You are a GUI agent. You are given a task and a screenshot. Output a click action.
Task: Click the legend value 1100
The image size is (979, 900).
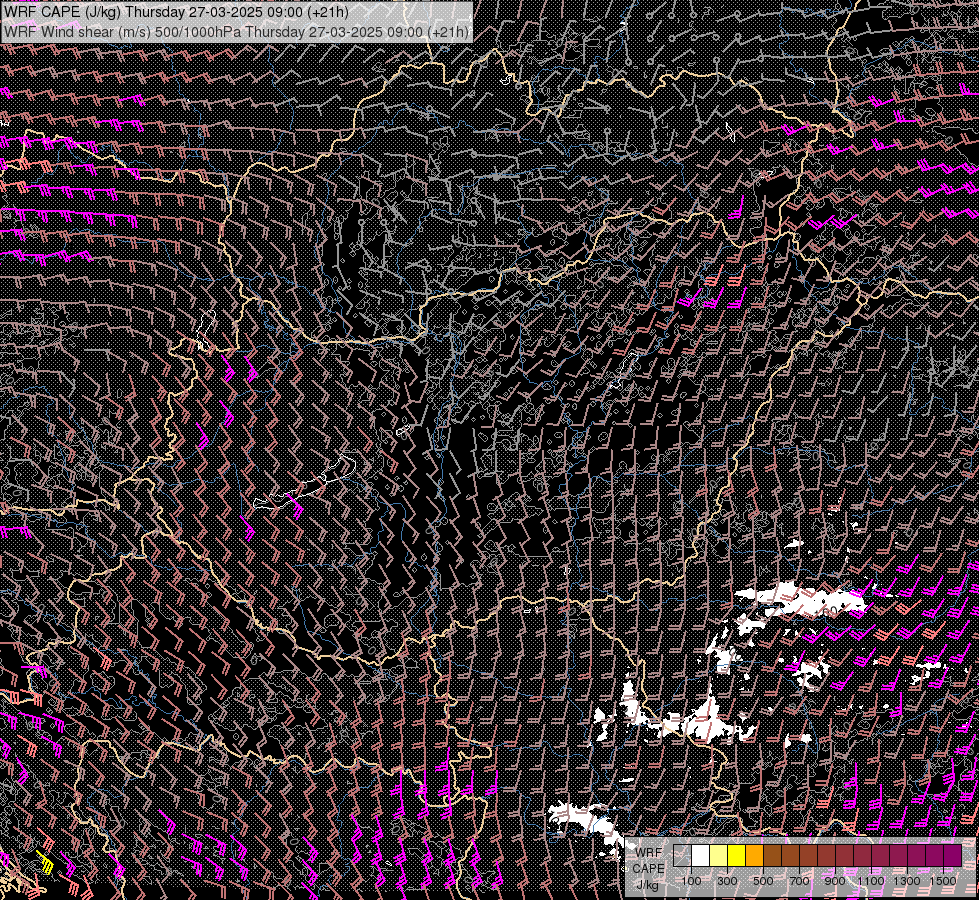(x=871, y=881)
